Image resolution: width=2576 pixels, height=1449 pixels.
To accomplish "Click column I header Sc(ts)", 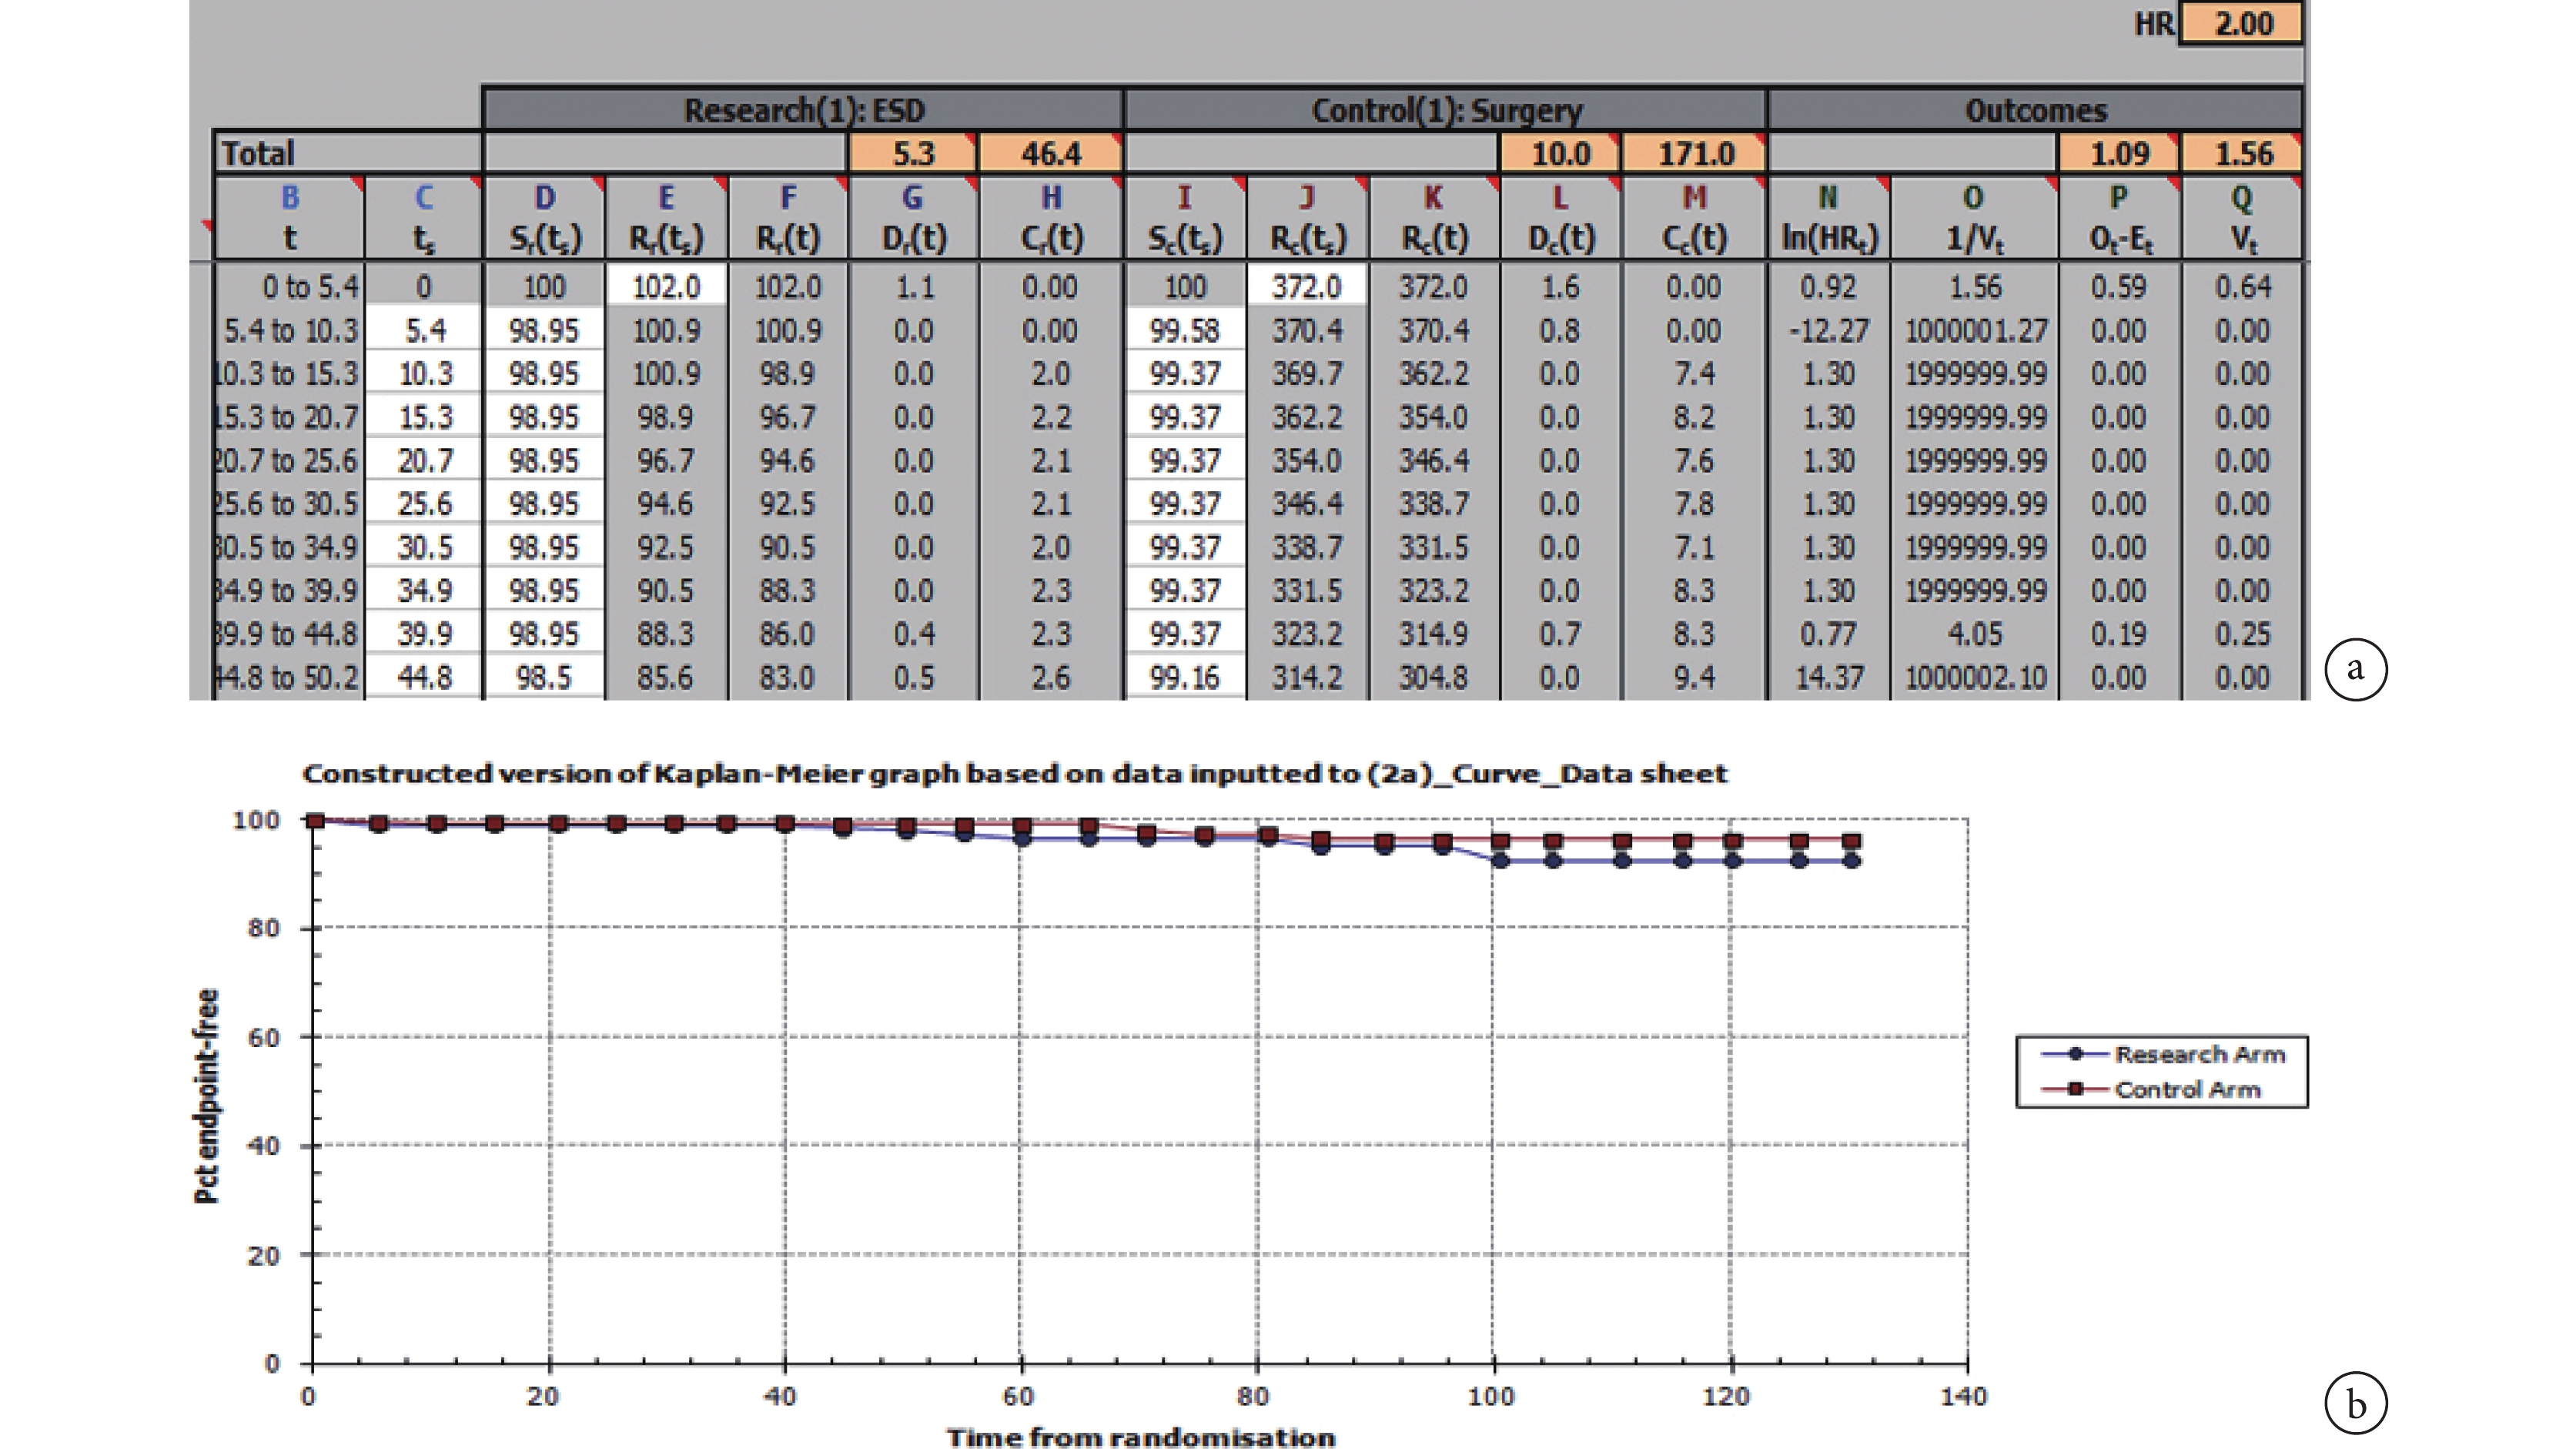I will (x=1185, y=218).
